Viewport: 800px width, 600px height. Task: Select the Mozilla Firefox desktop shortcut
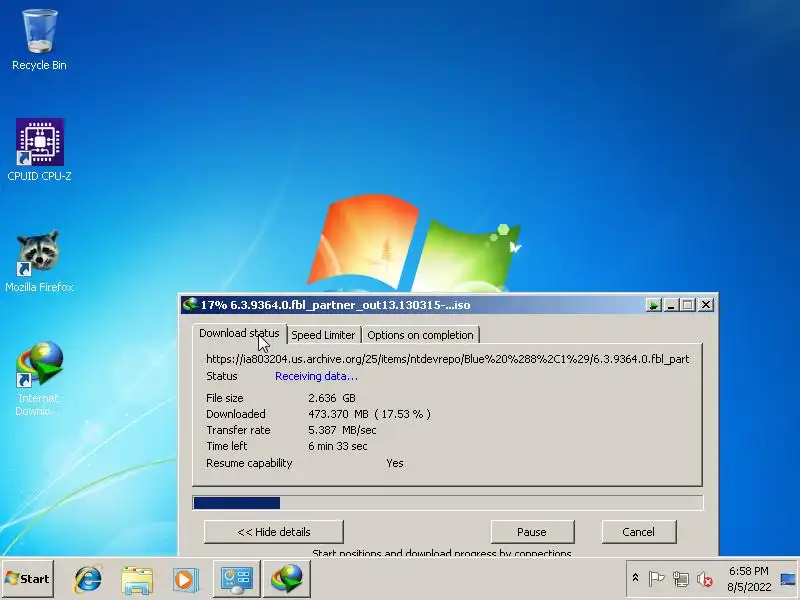coord(39,261)
